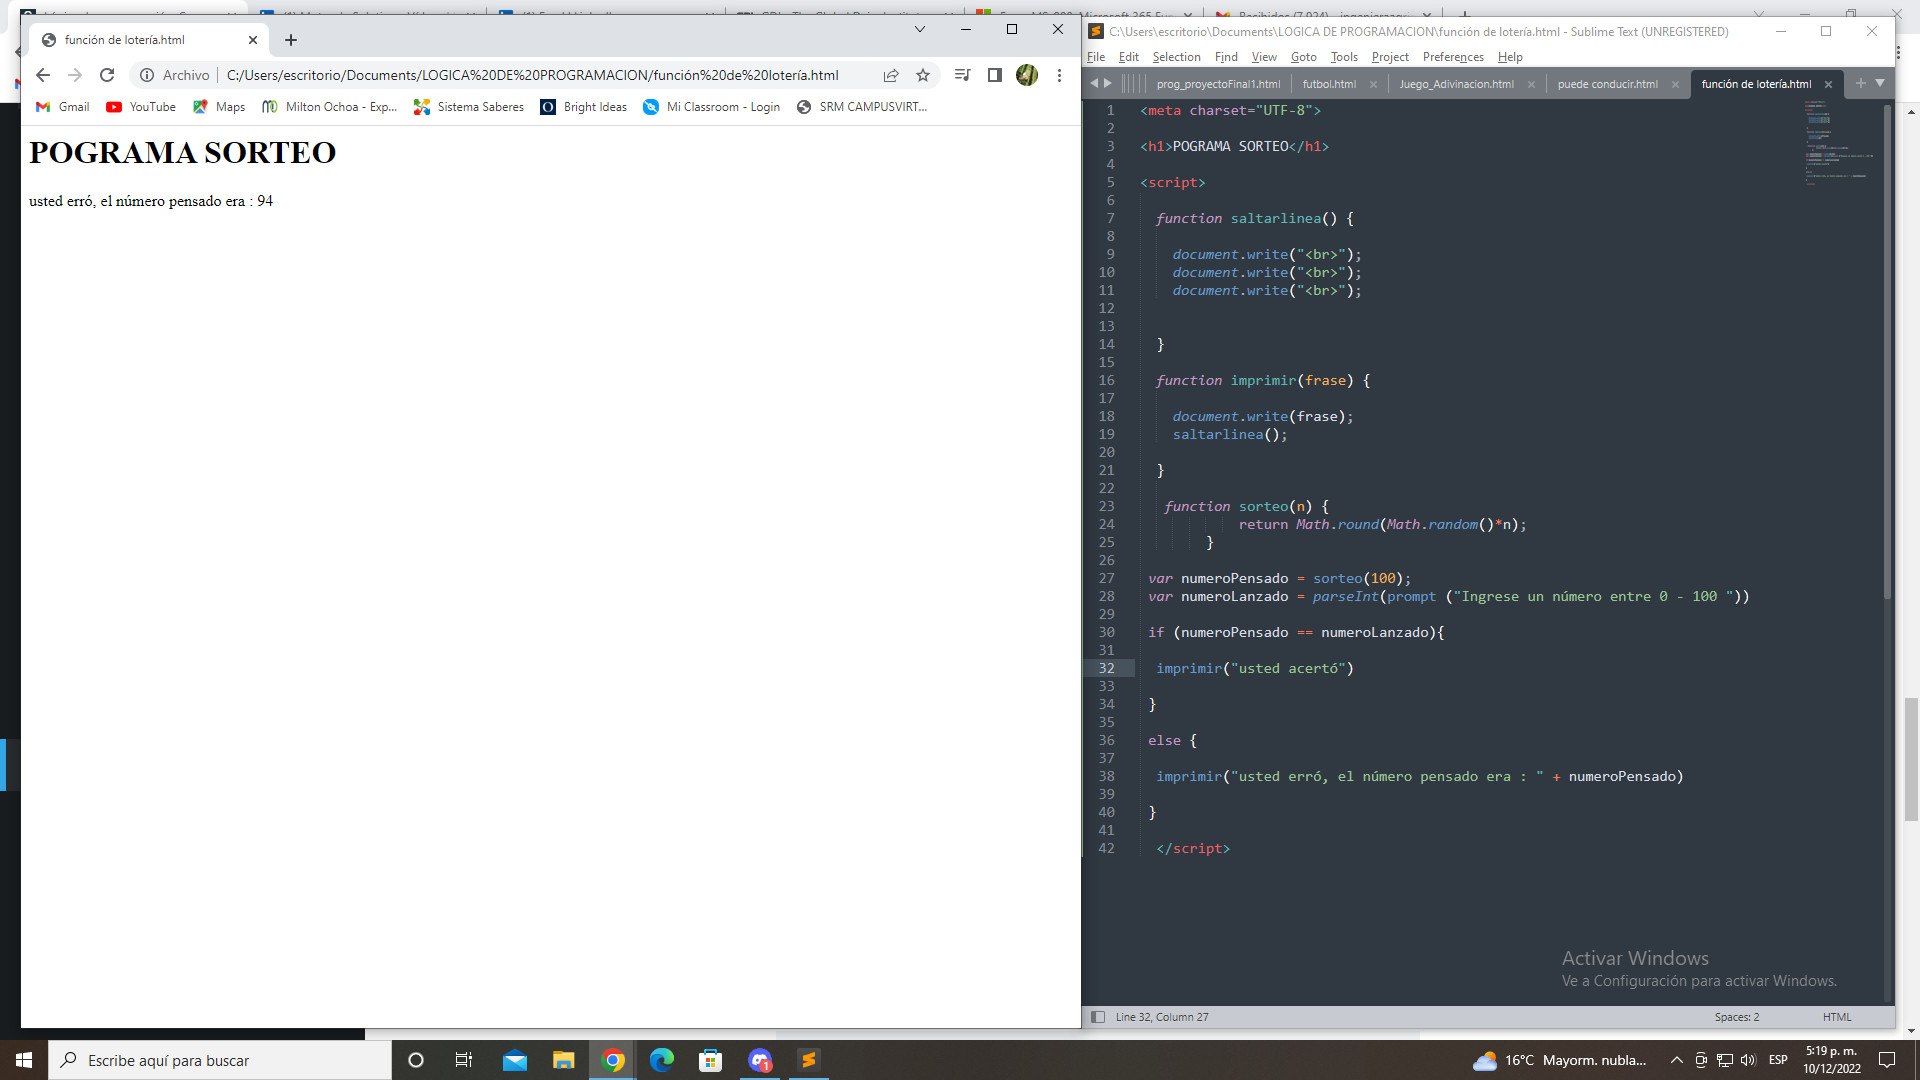Open View menu in Sublime Text
Image resolution: width=1920 pixels, height=1080 pixels.
[1264, 57]
